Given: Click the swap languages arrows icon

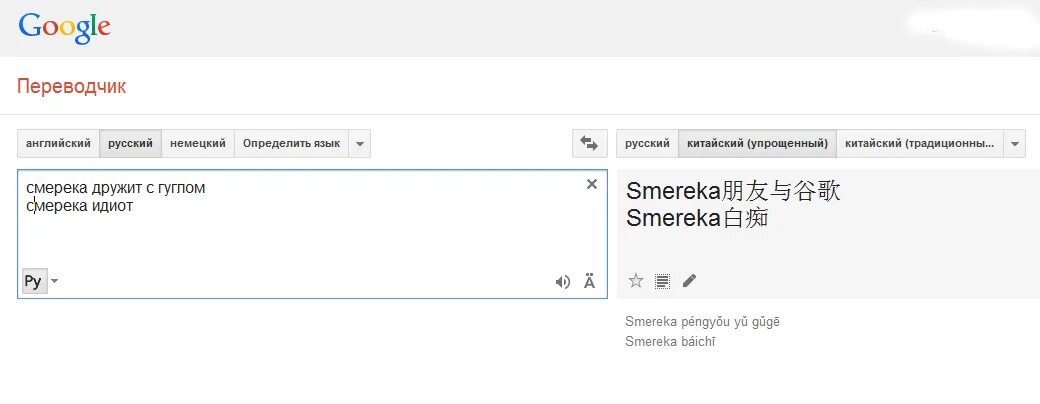Looking at the screenshot, I should coord(589,143).
